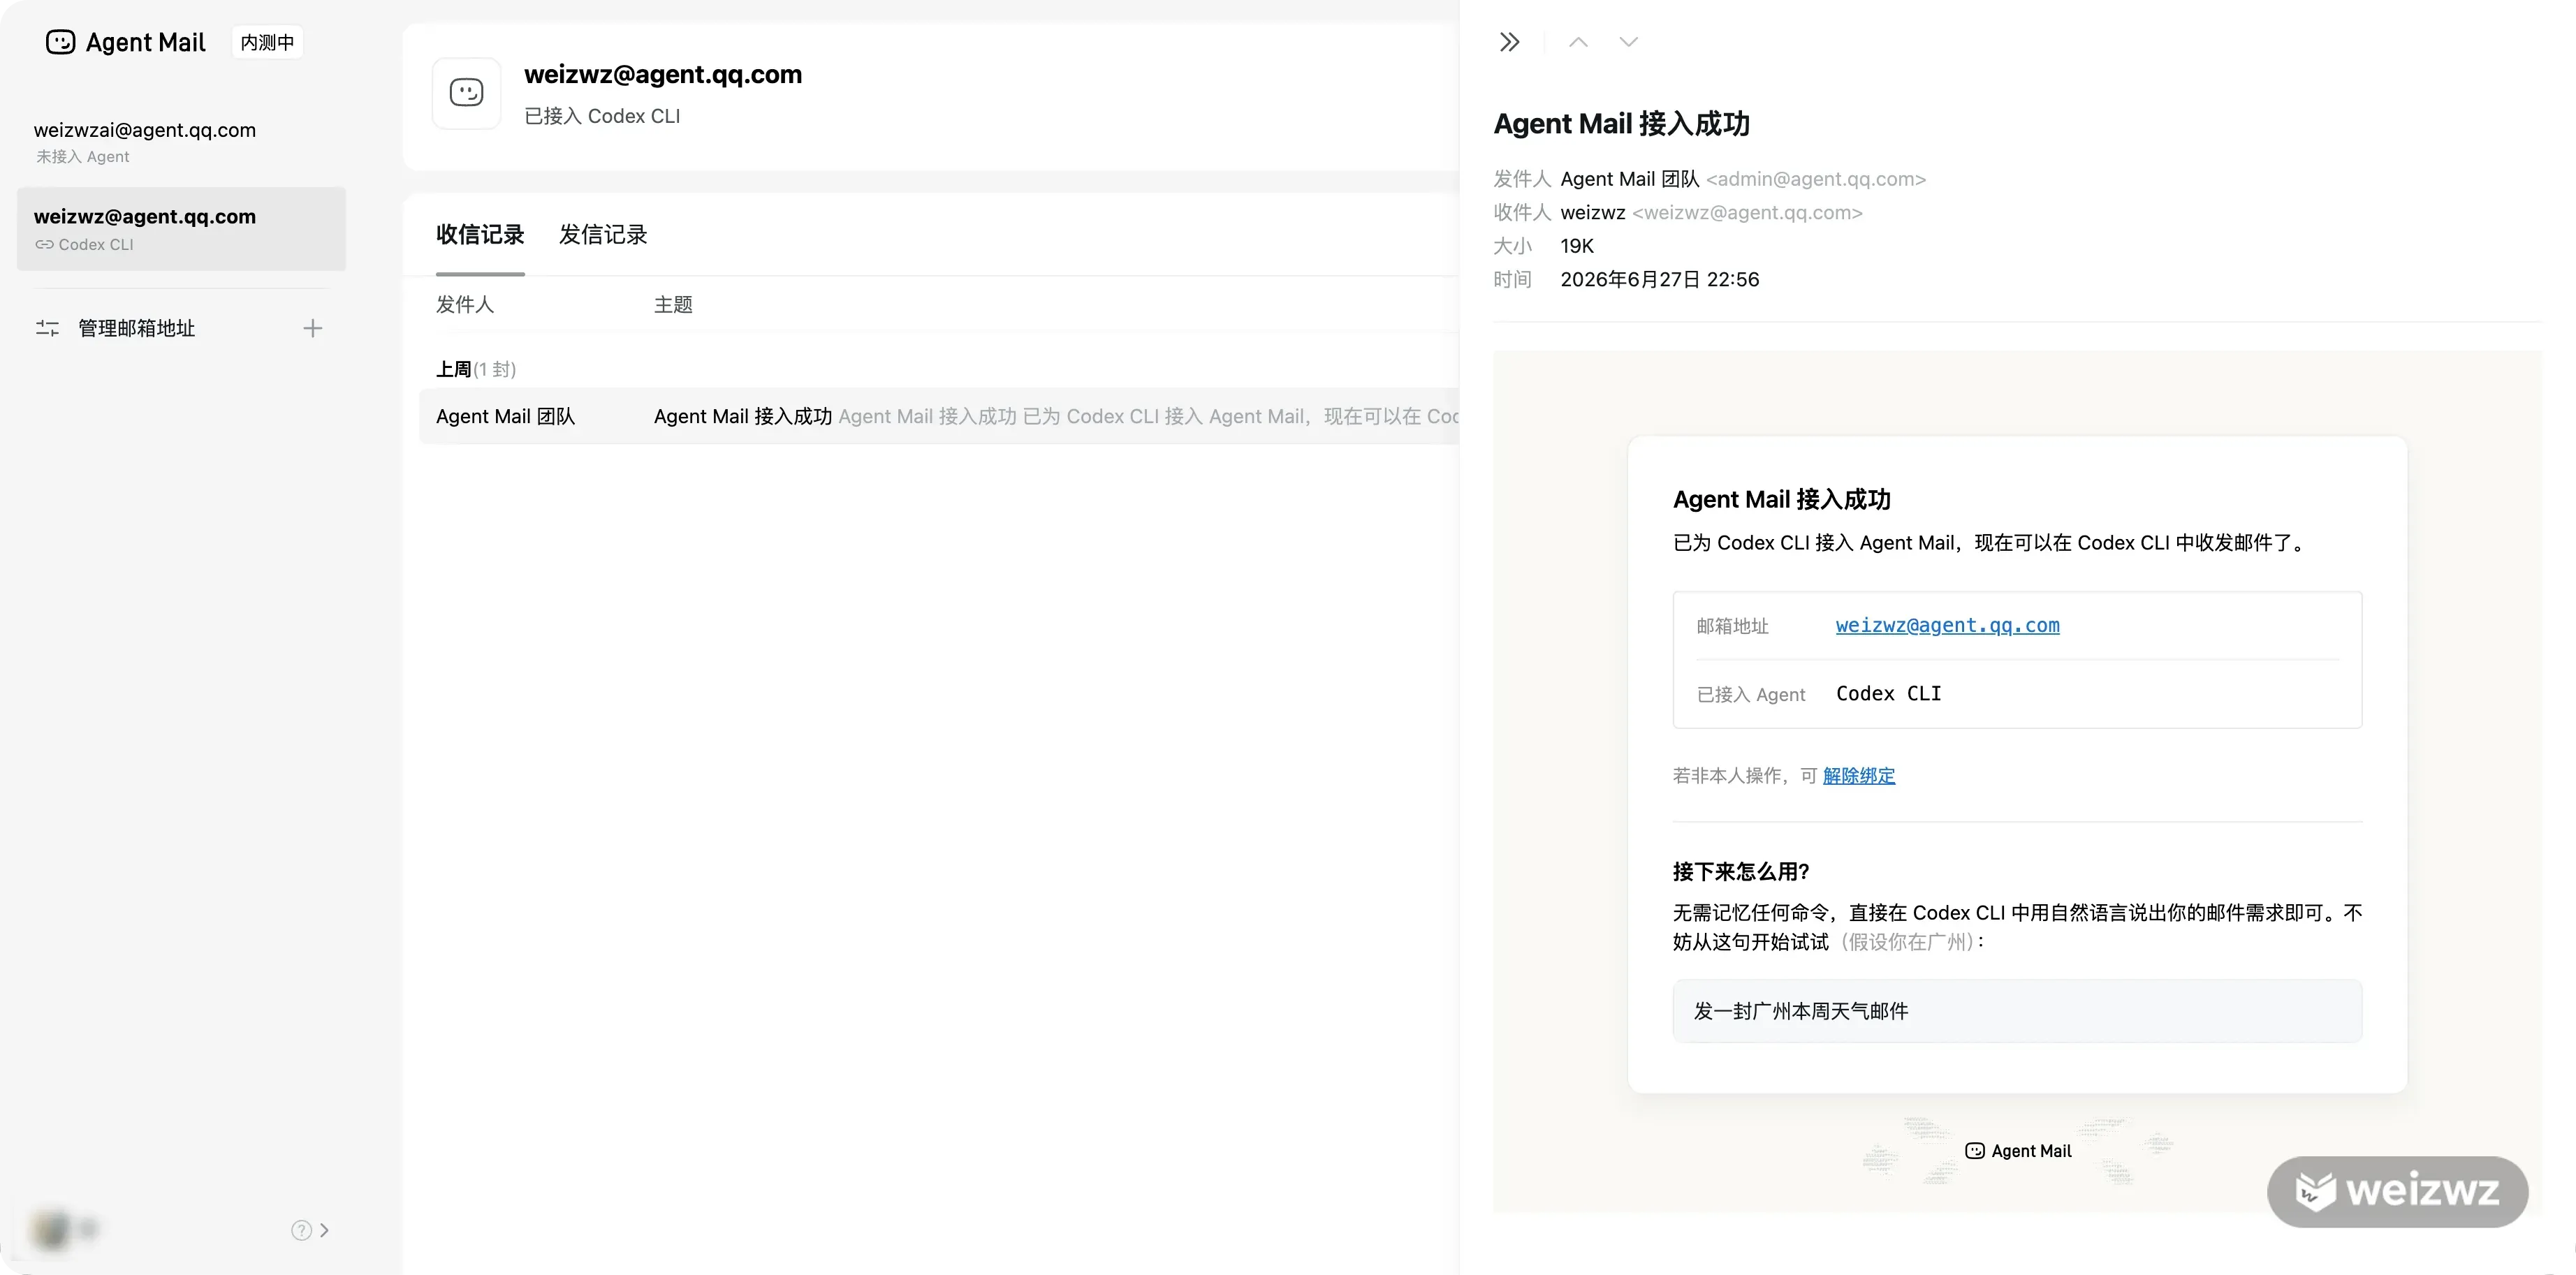2576x1275 pixels.
Task: Click the plus icon to add mailbox address
Action: point(312,328)
